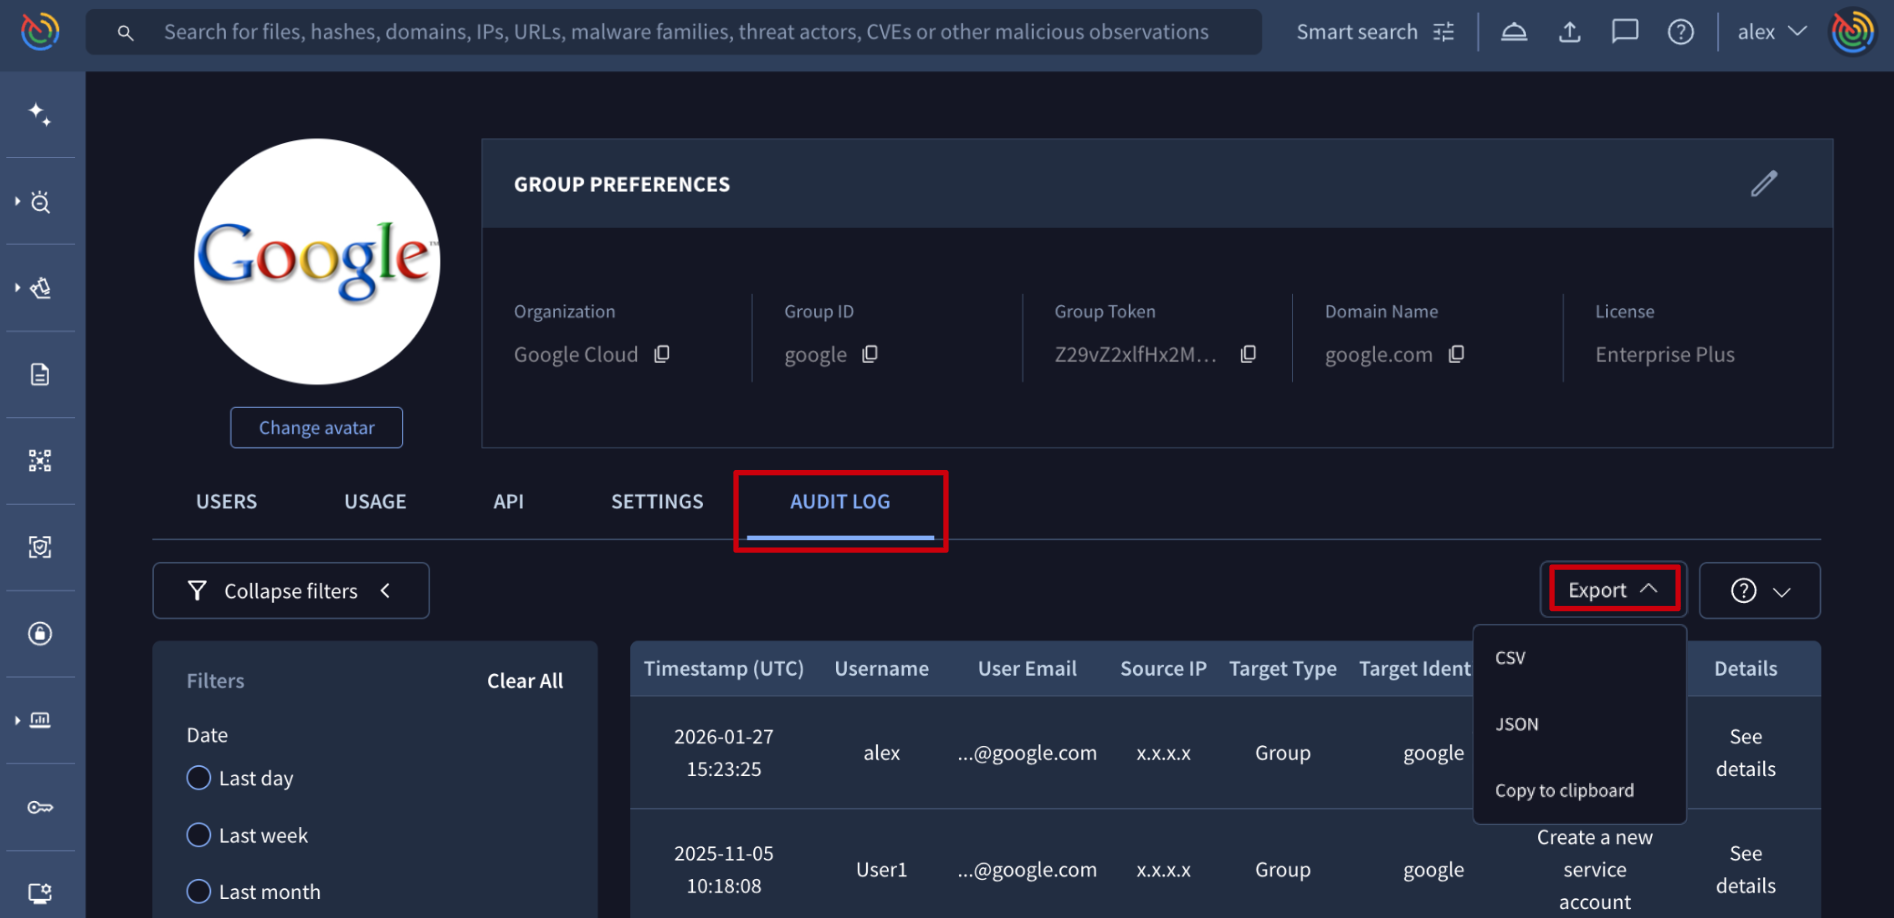The width and height of the screenshot is (1894, 918).
Task: Click the user avatar icon top-right
Action: [x=1852, y=32]
